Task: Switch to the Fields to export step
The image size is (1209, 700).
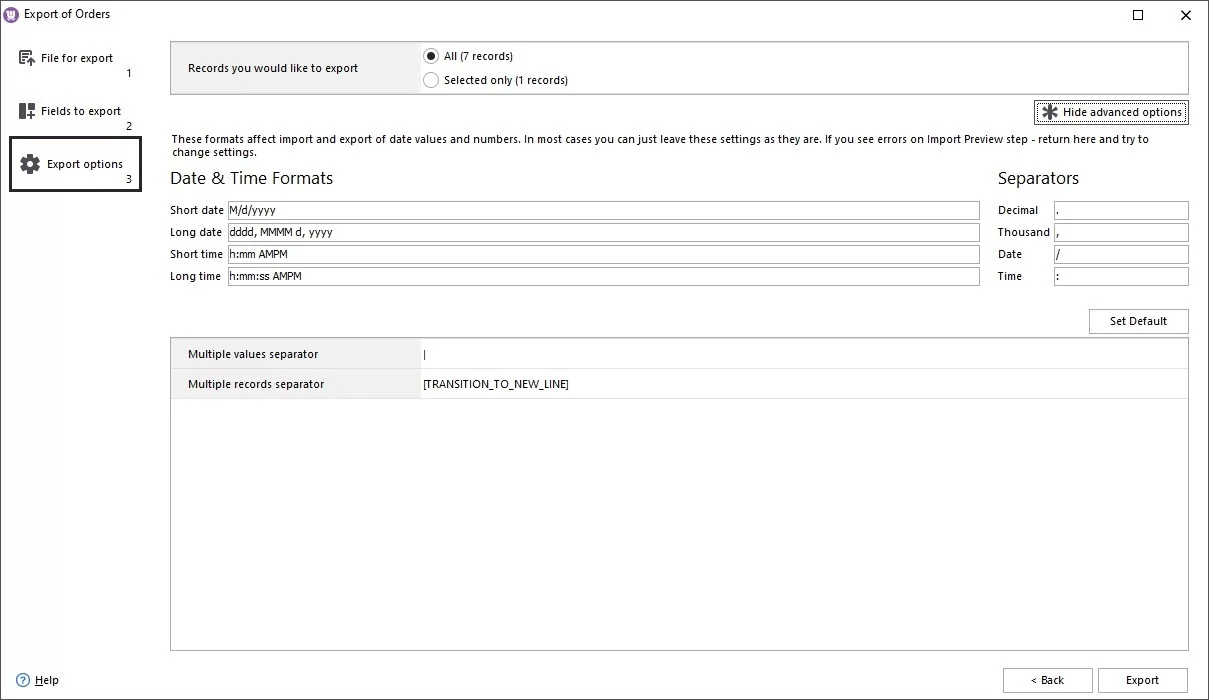Action: [x=80, y=111]
